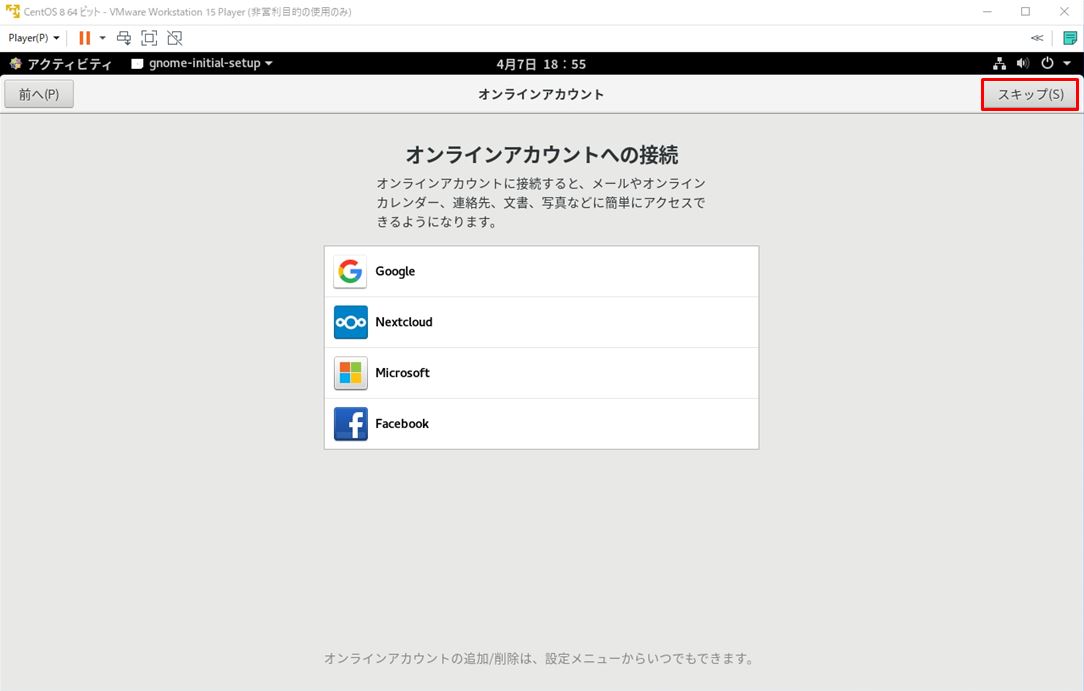The image size is (1084, 691).
Task: Skip this step with スキップ(S) button
Action: click(x=1030, y=95)
